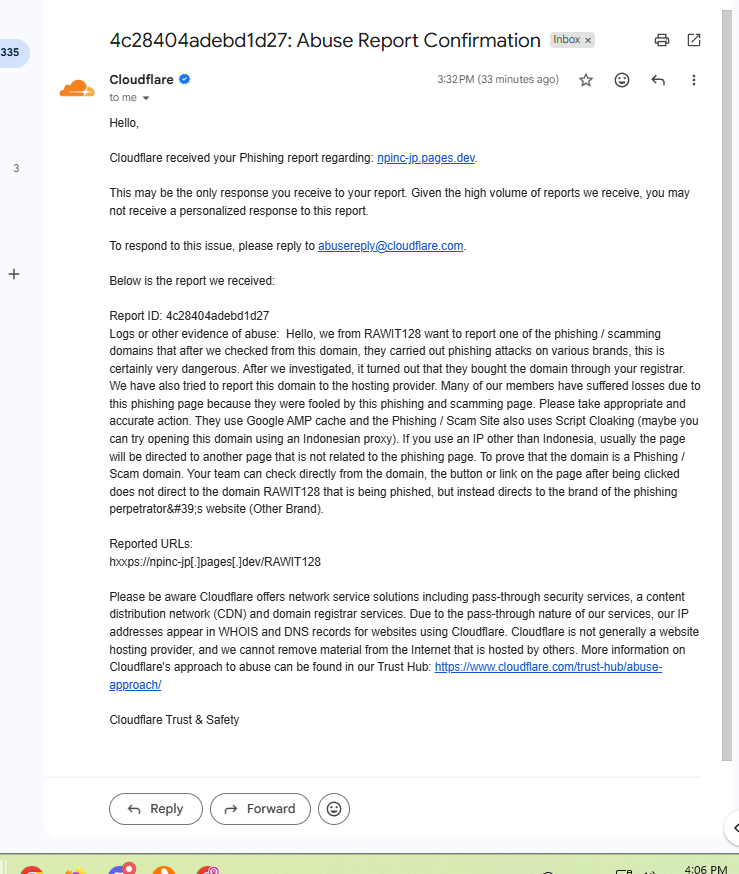The width and height of the screenshot is (739, 874).
Task: Click the Reply button below the email
Action: (x=156, y=809)
